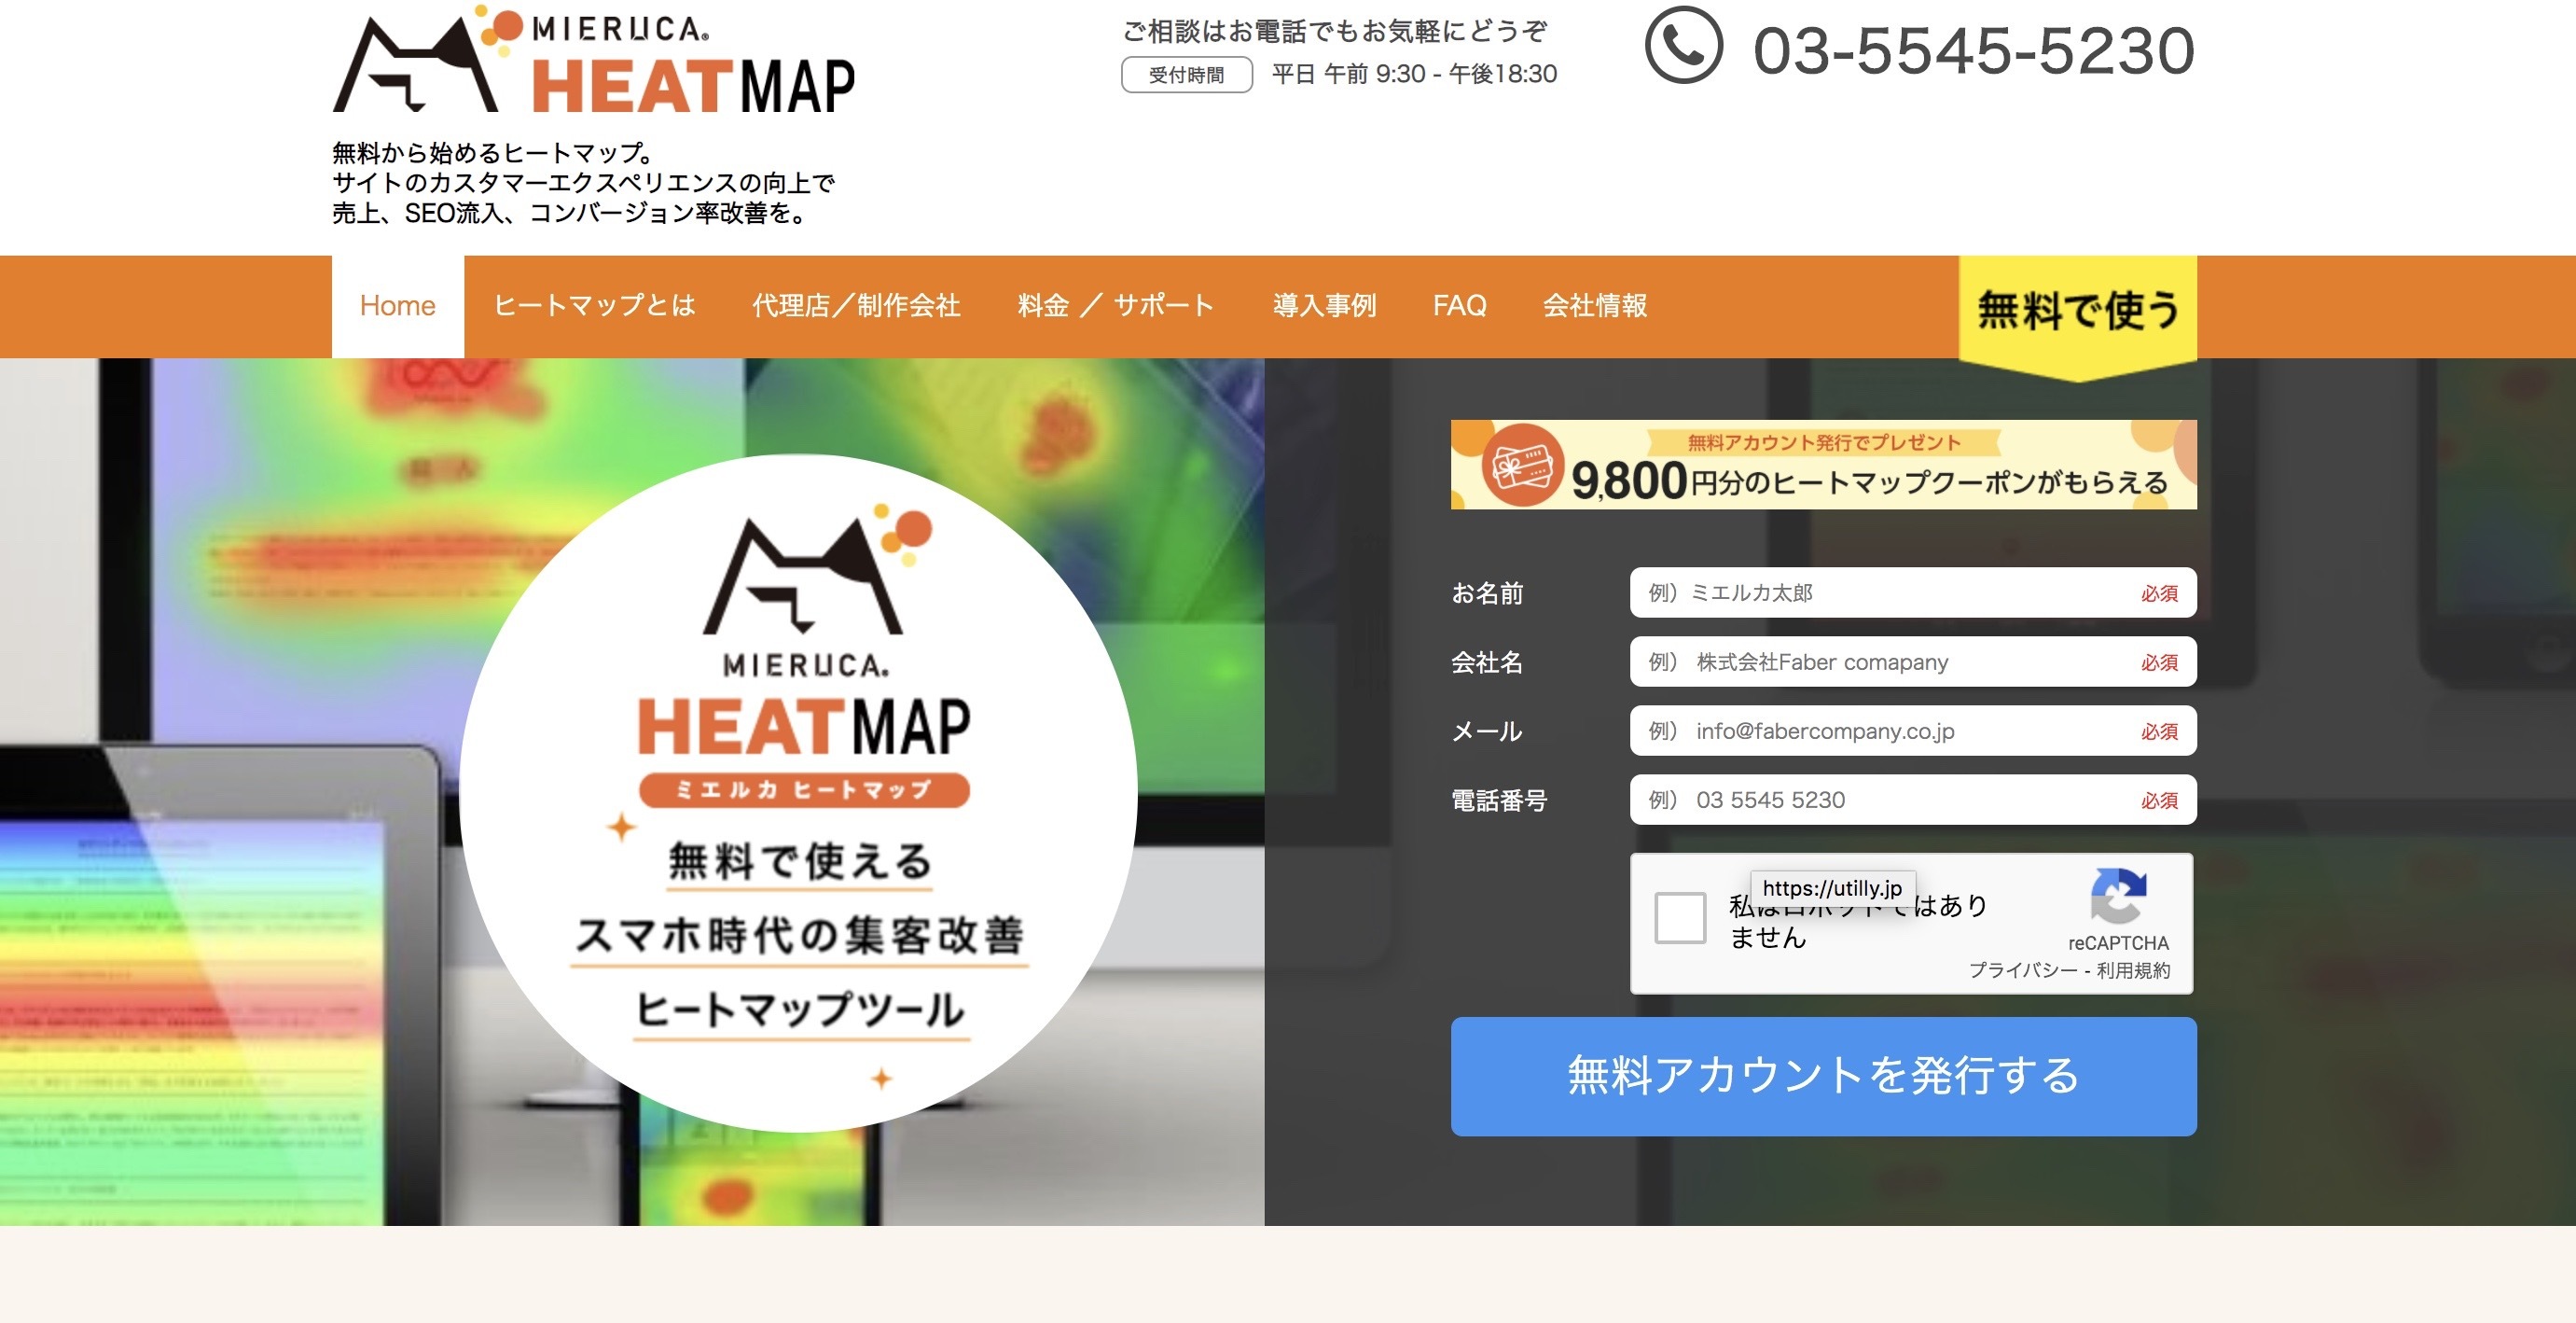Focus the 電話番号 input field

click(x=1912, y=800)
